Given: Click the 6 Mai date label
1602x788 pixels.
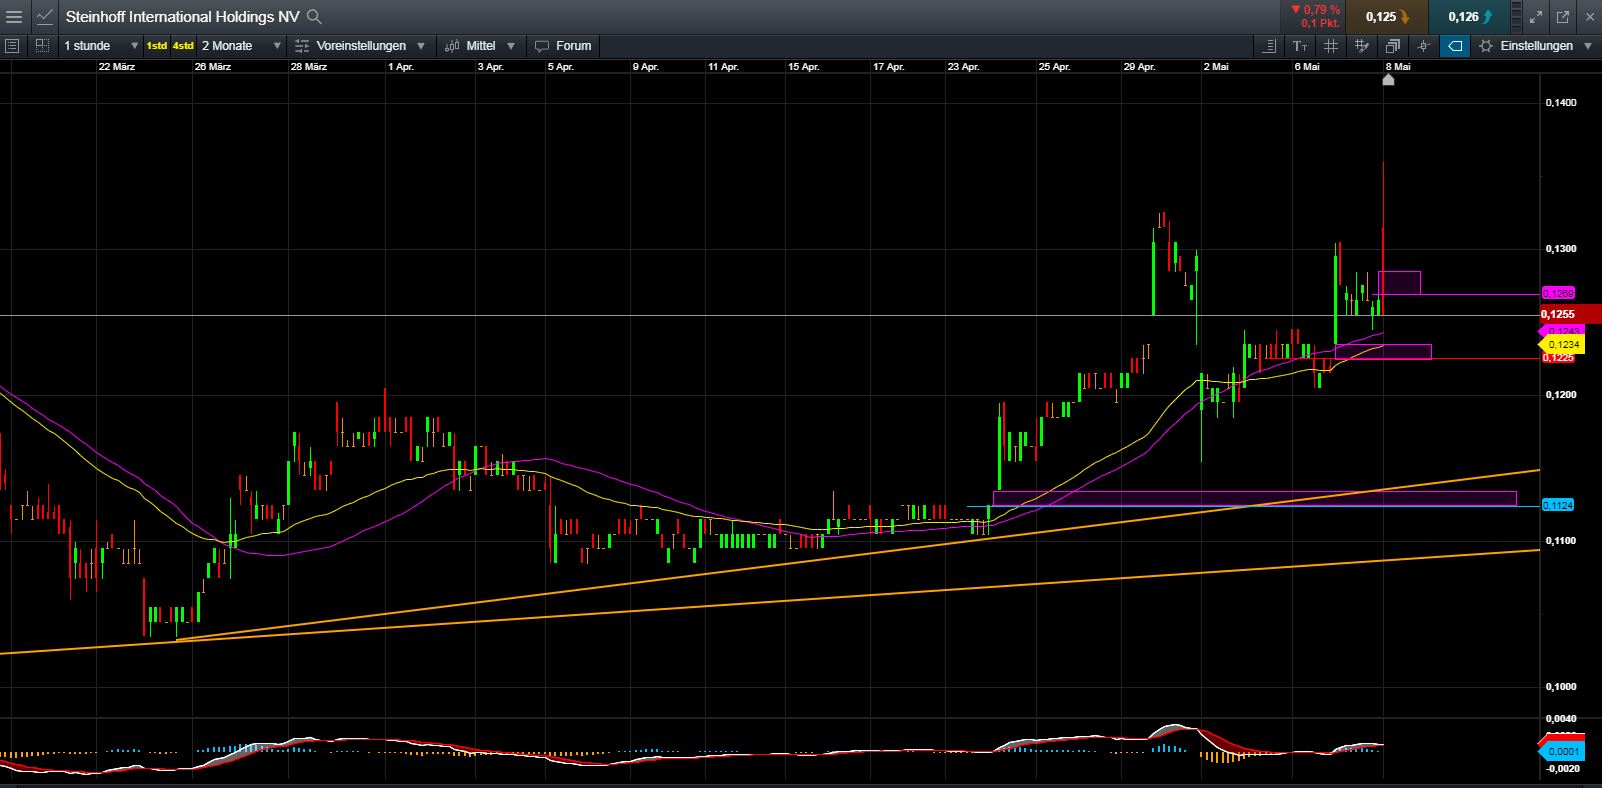Looking at the screenshot, I should (x=1307, y=67).
